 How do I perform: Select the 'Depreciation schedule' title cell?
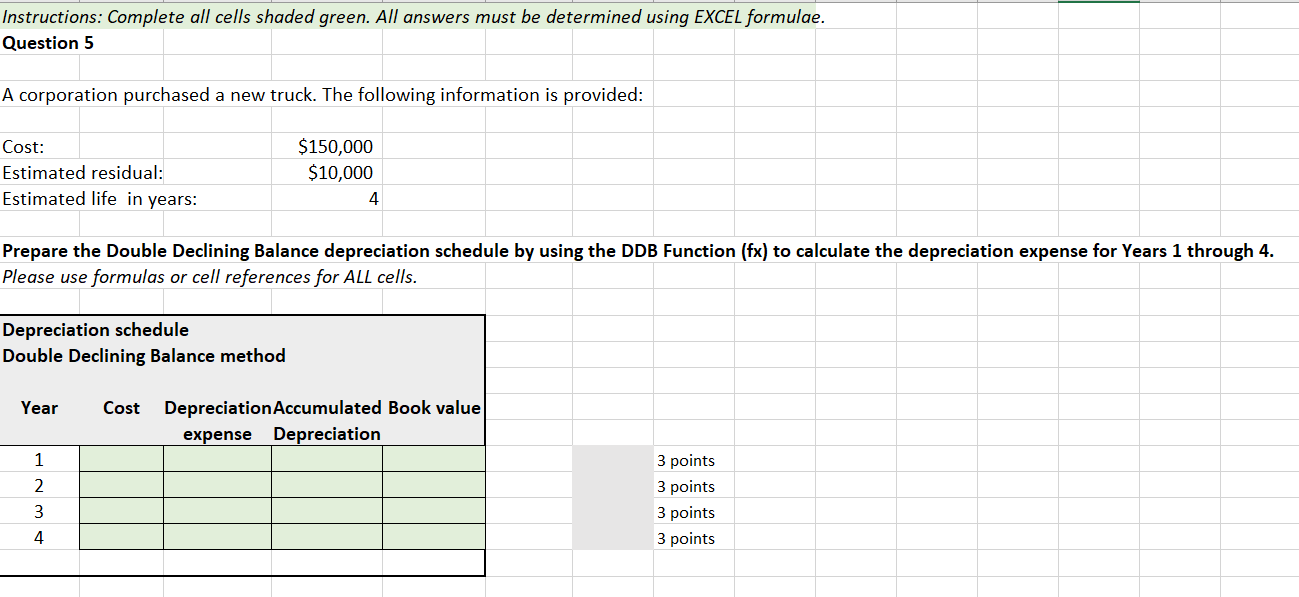pos(96,330)
